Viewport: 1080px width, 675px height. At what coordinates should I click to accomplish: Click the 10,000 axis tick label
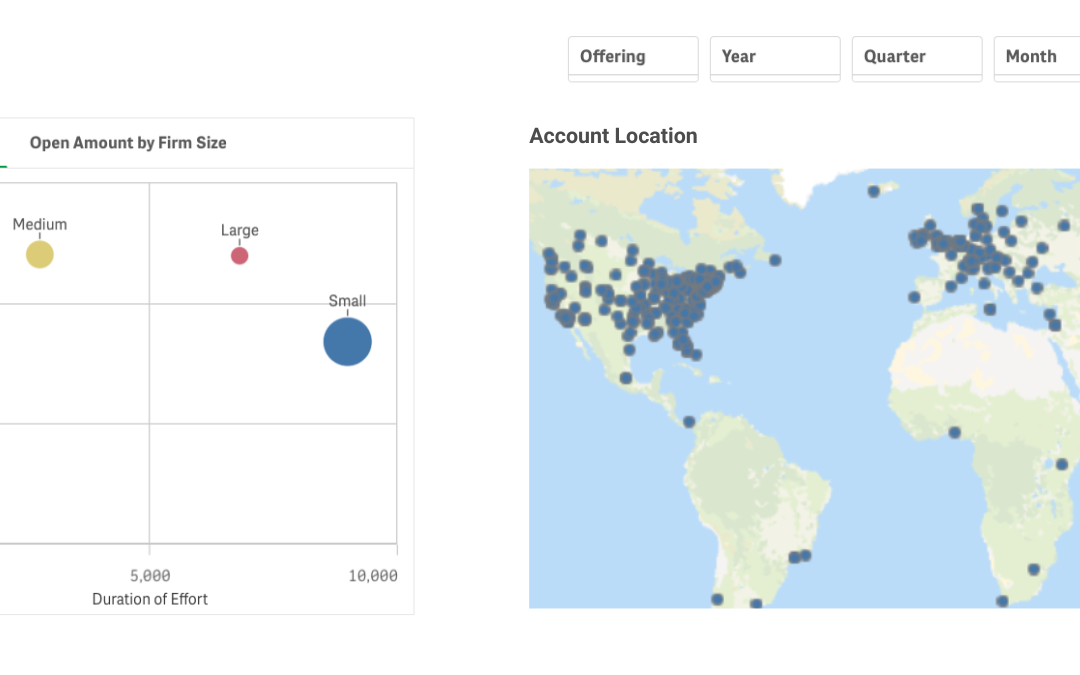point(373,576)
